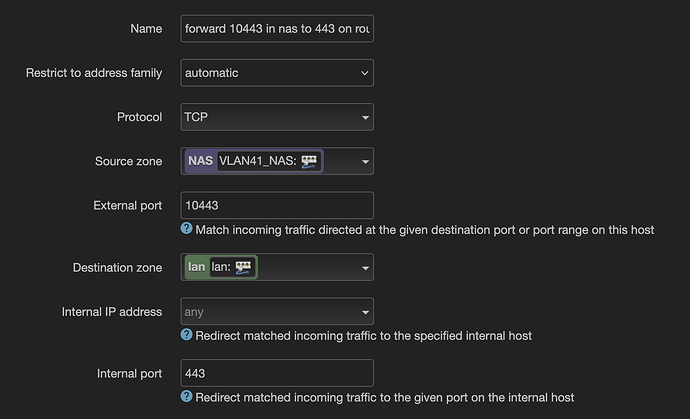Click the network interface icon in Source zone
This screenshot has height=419, width=690.
pyautogui.click(x=309, y=161)
